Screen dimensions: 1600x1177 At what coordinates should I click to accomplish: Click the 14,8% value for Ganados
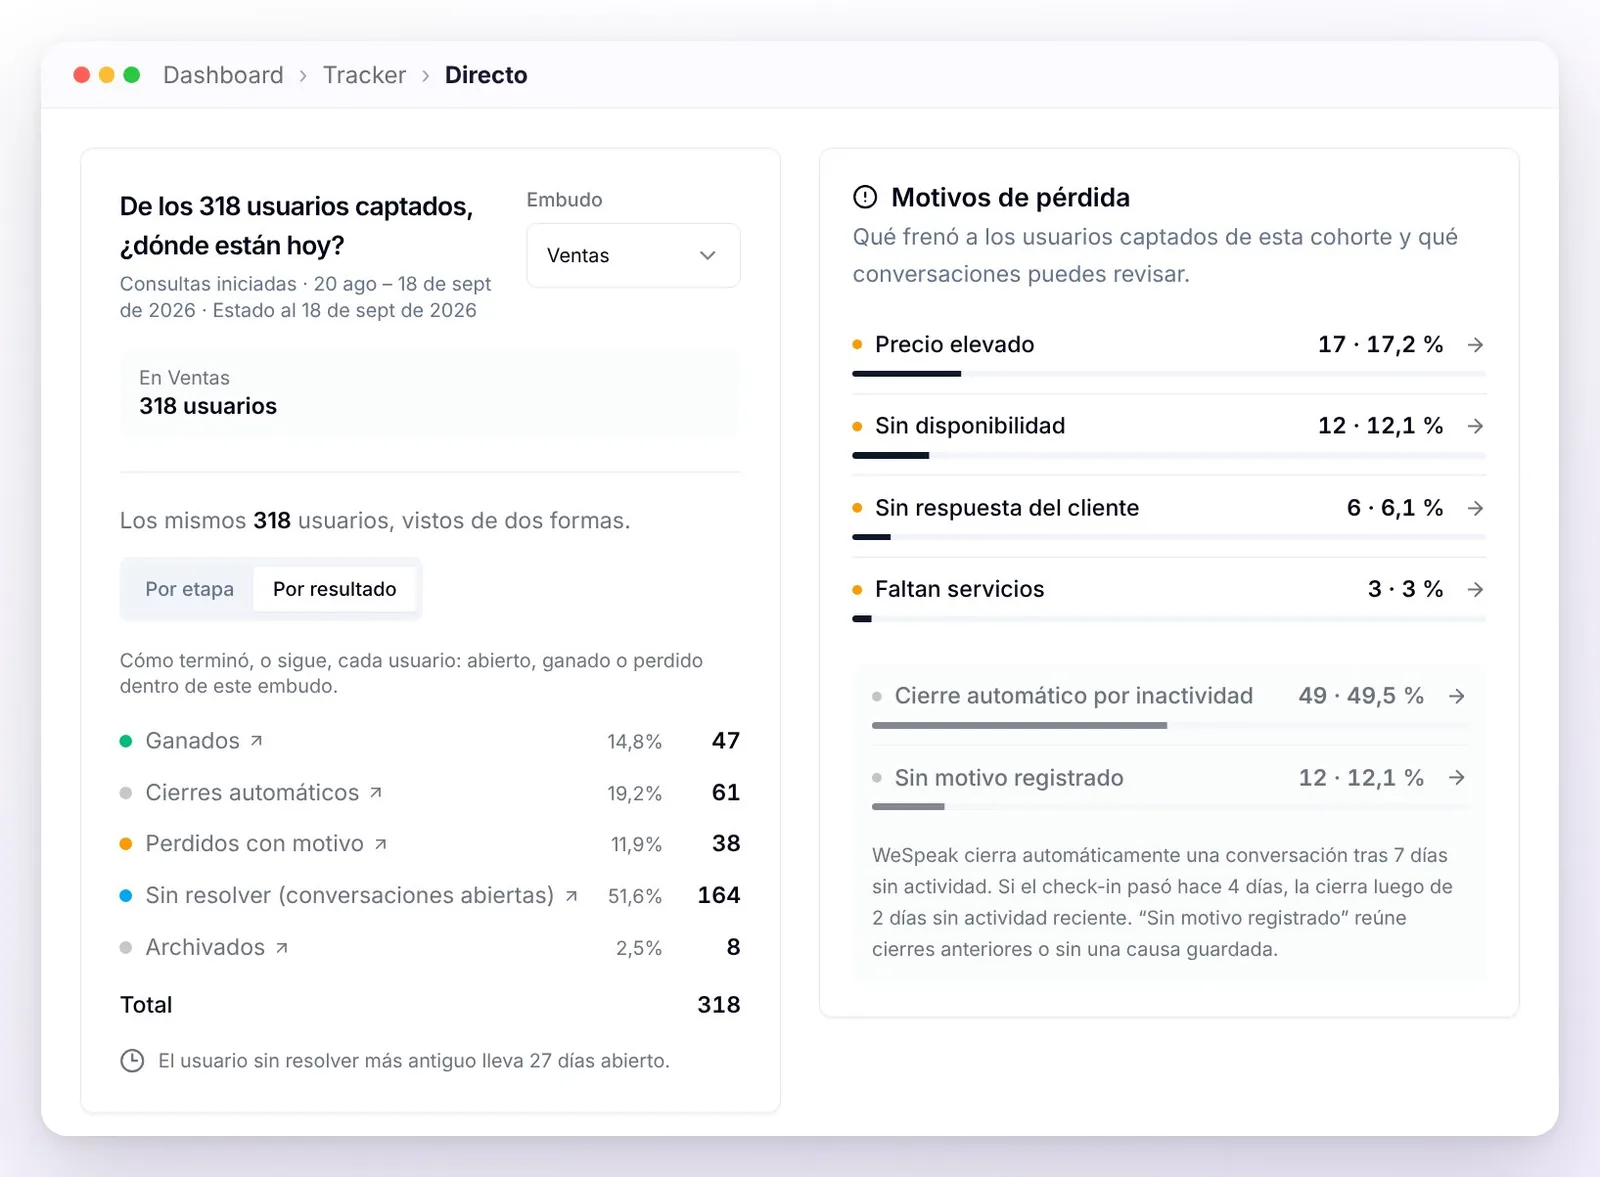pos(634,742)
